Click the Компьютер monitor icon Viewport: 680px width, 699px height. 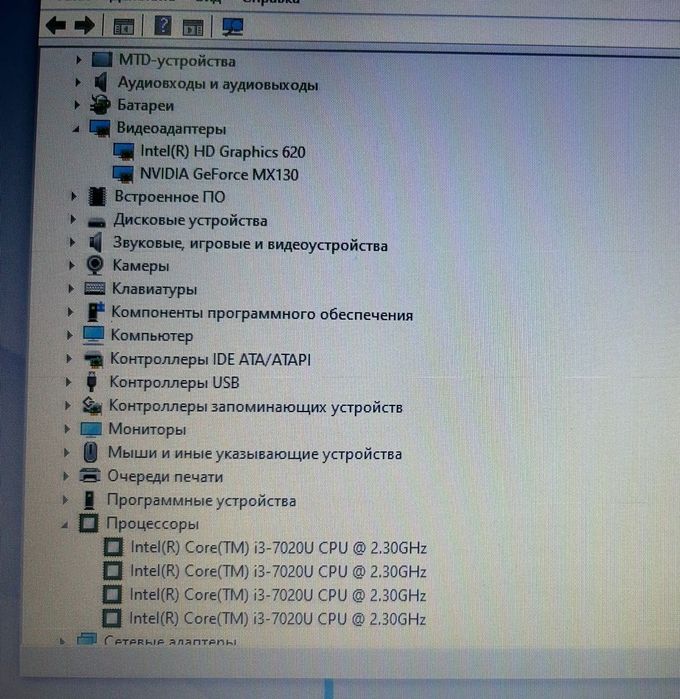[94, 335]
